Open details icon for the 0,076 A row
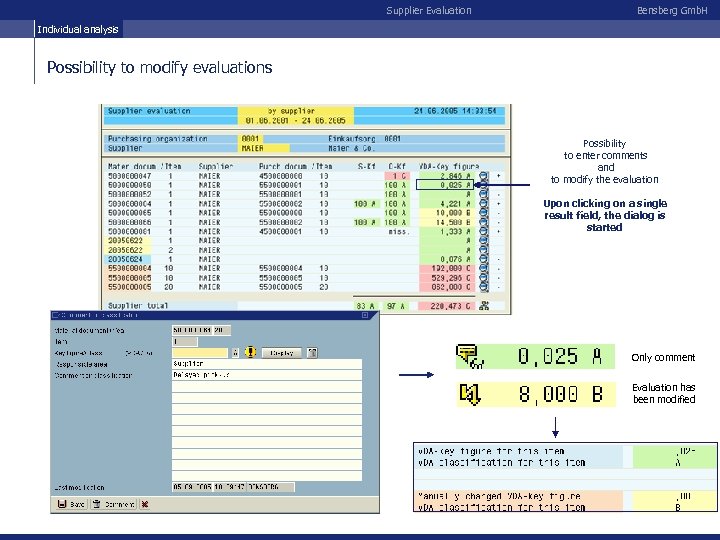This screenshot has height=540, width=720. [x=484, y=259]
